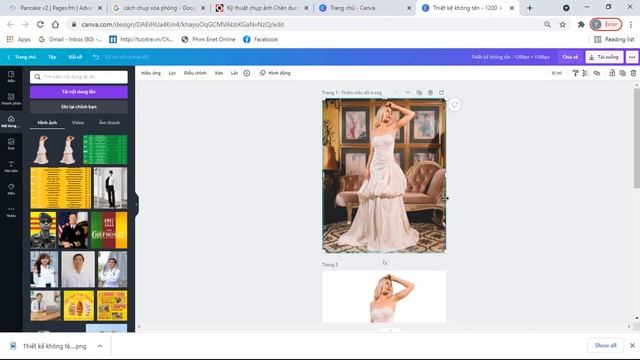This screenshot has width=640, height=360.
Task: Select the man in suit thumbnail
Action: click(x=110, y=188)
